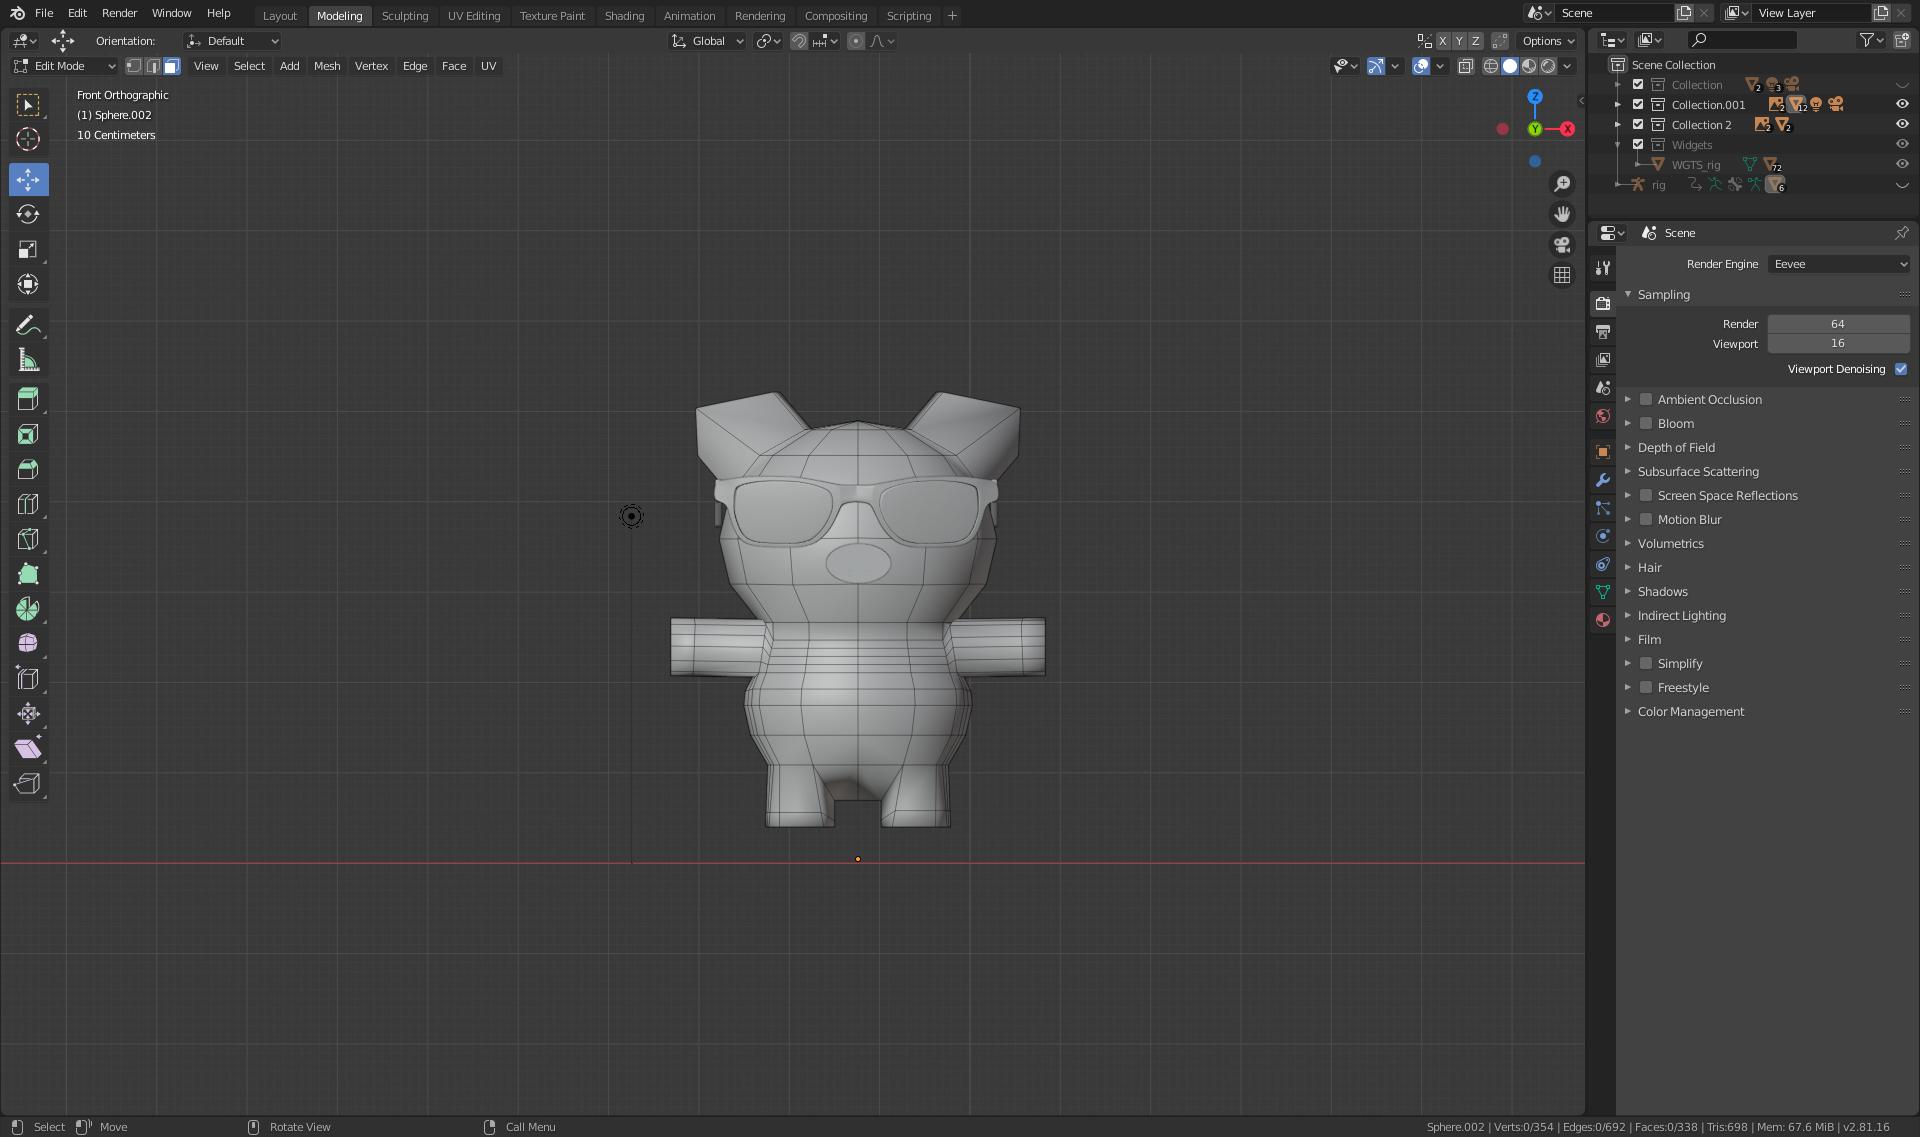Switch to the Sculpting workspace tab
This screenshot has height=1137, width=1920.
405,15
